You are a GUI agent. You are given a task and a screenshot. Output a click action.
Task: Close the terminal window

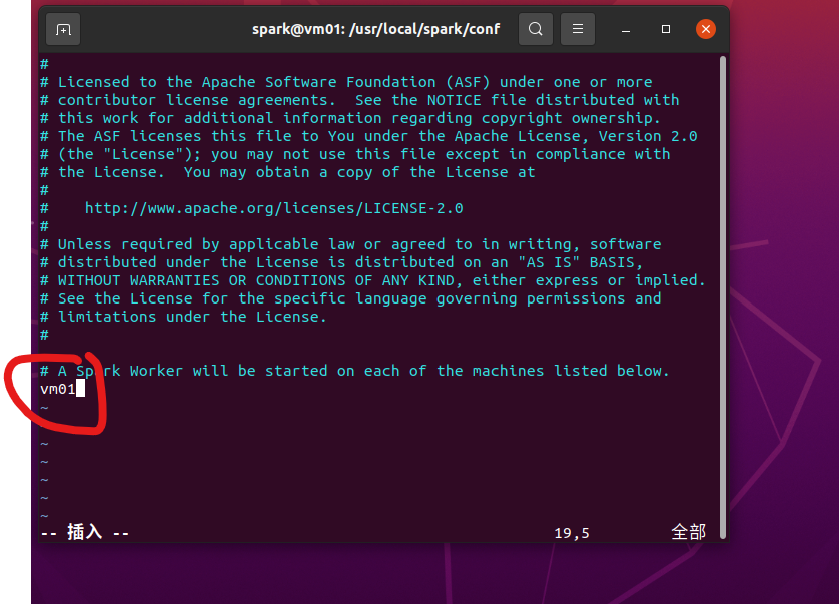706,29
